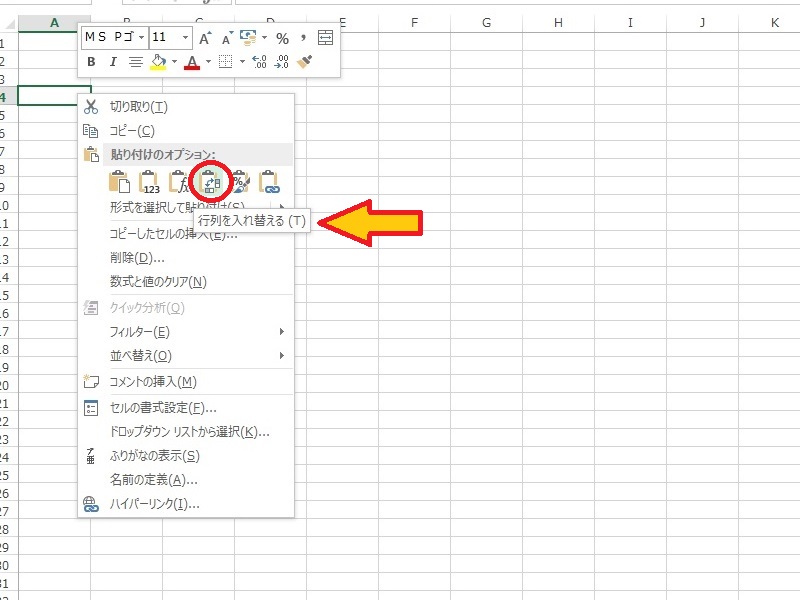
Task: Open ハイパーリンク(I)... dialog entry
Action: click(154, 503)
